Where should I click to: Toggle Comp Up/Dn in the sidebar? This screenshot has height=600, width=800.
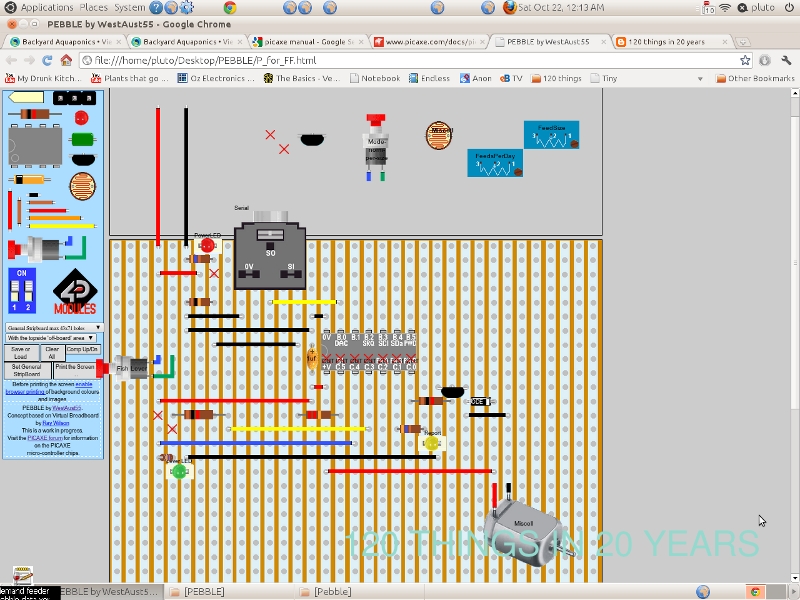[83, 350]
